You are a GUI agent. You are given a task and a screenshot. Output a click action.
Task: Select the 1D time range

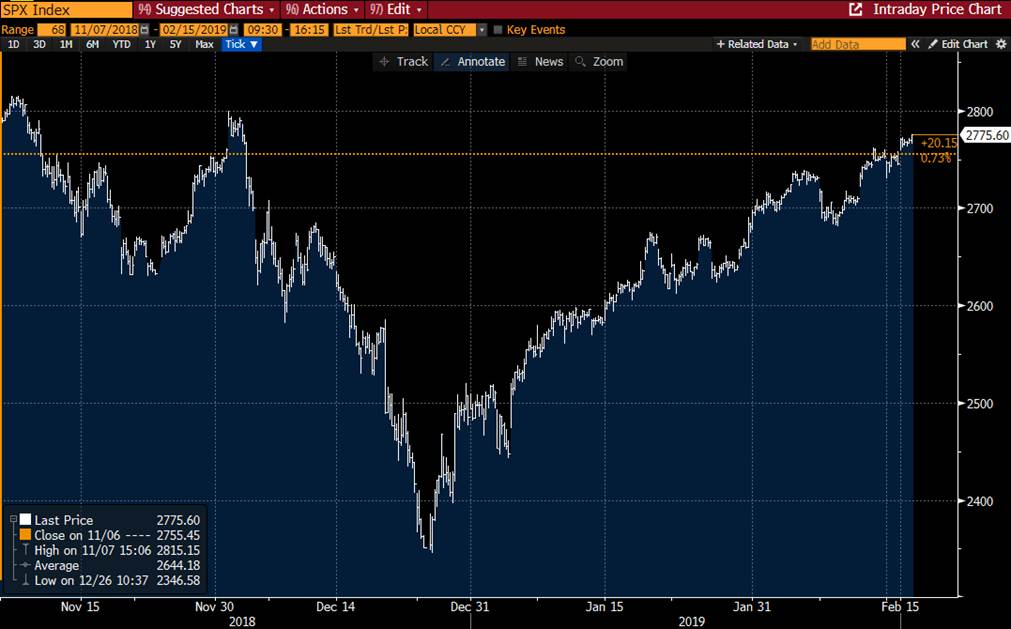(x=13, y=45)
